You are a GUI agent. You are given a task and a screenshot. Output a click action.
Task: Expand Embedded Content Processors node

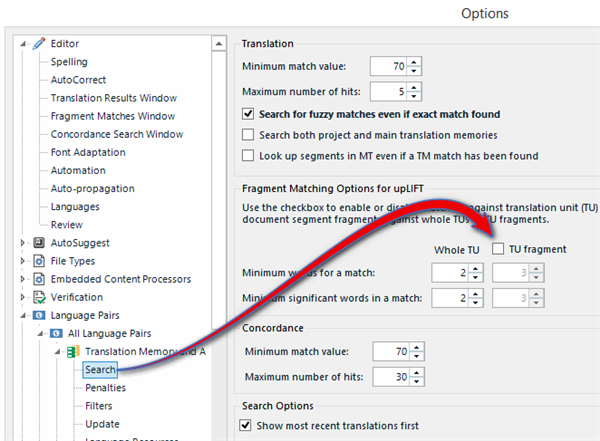click(23, 279)
